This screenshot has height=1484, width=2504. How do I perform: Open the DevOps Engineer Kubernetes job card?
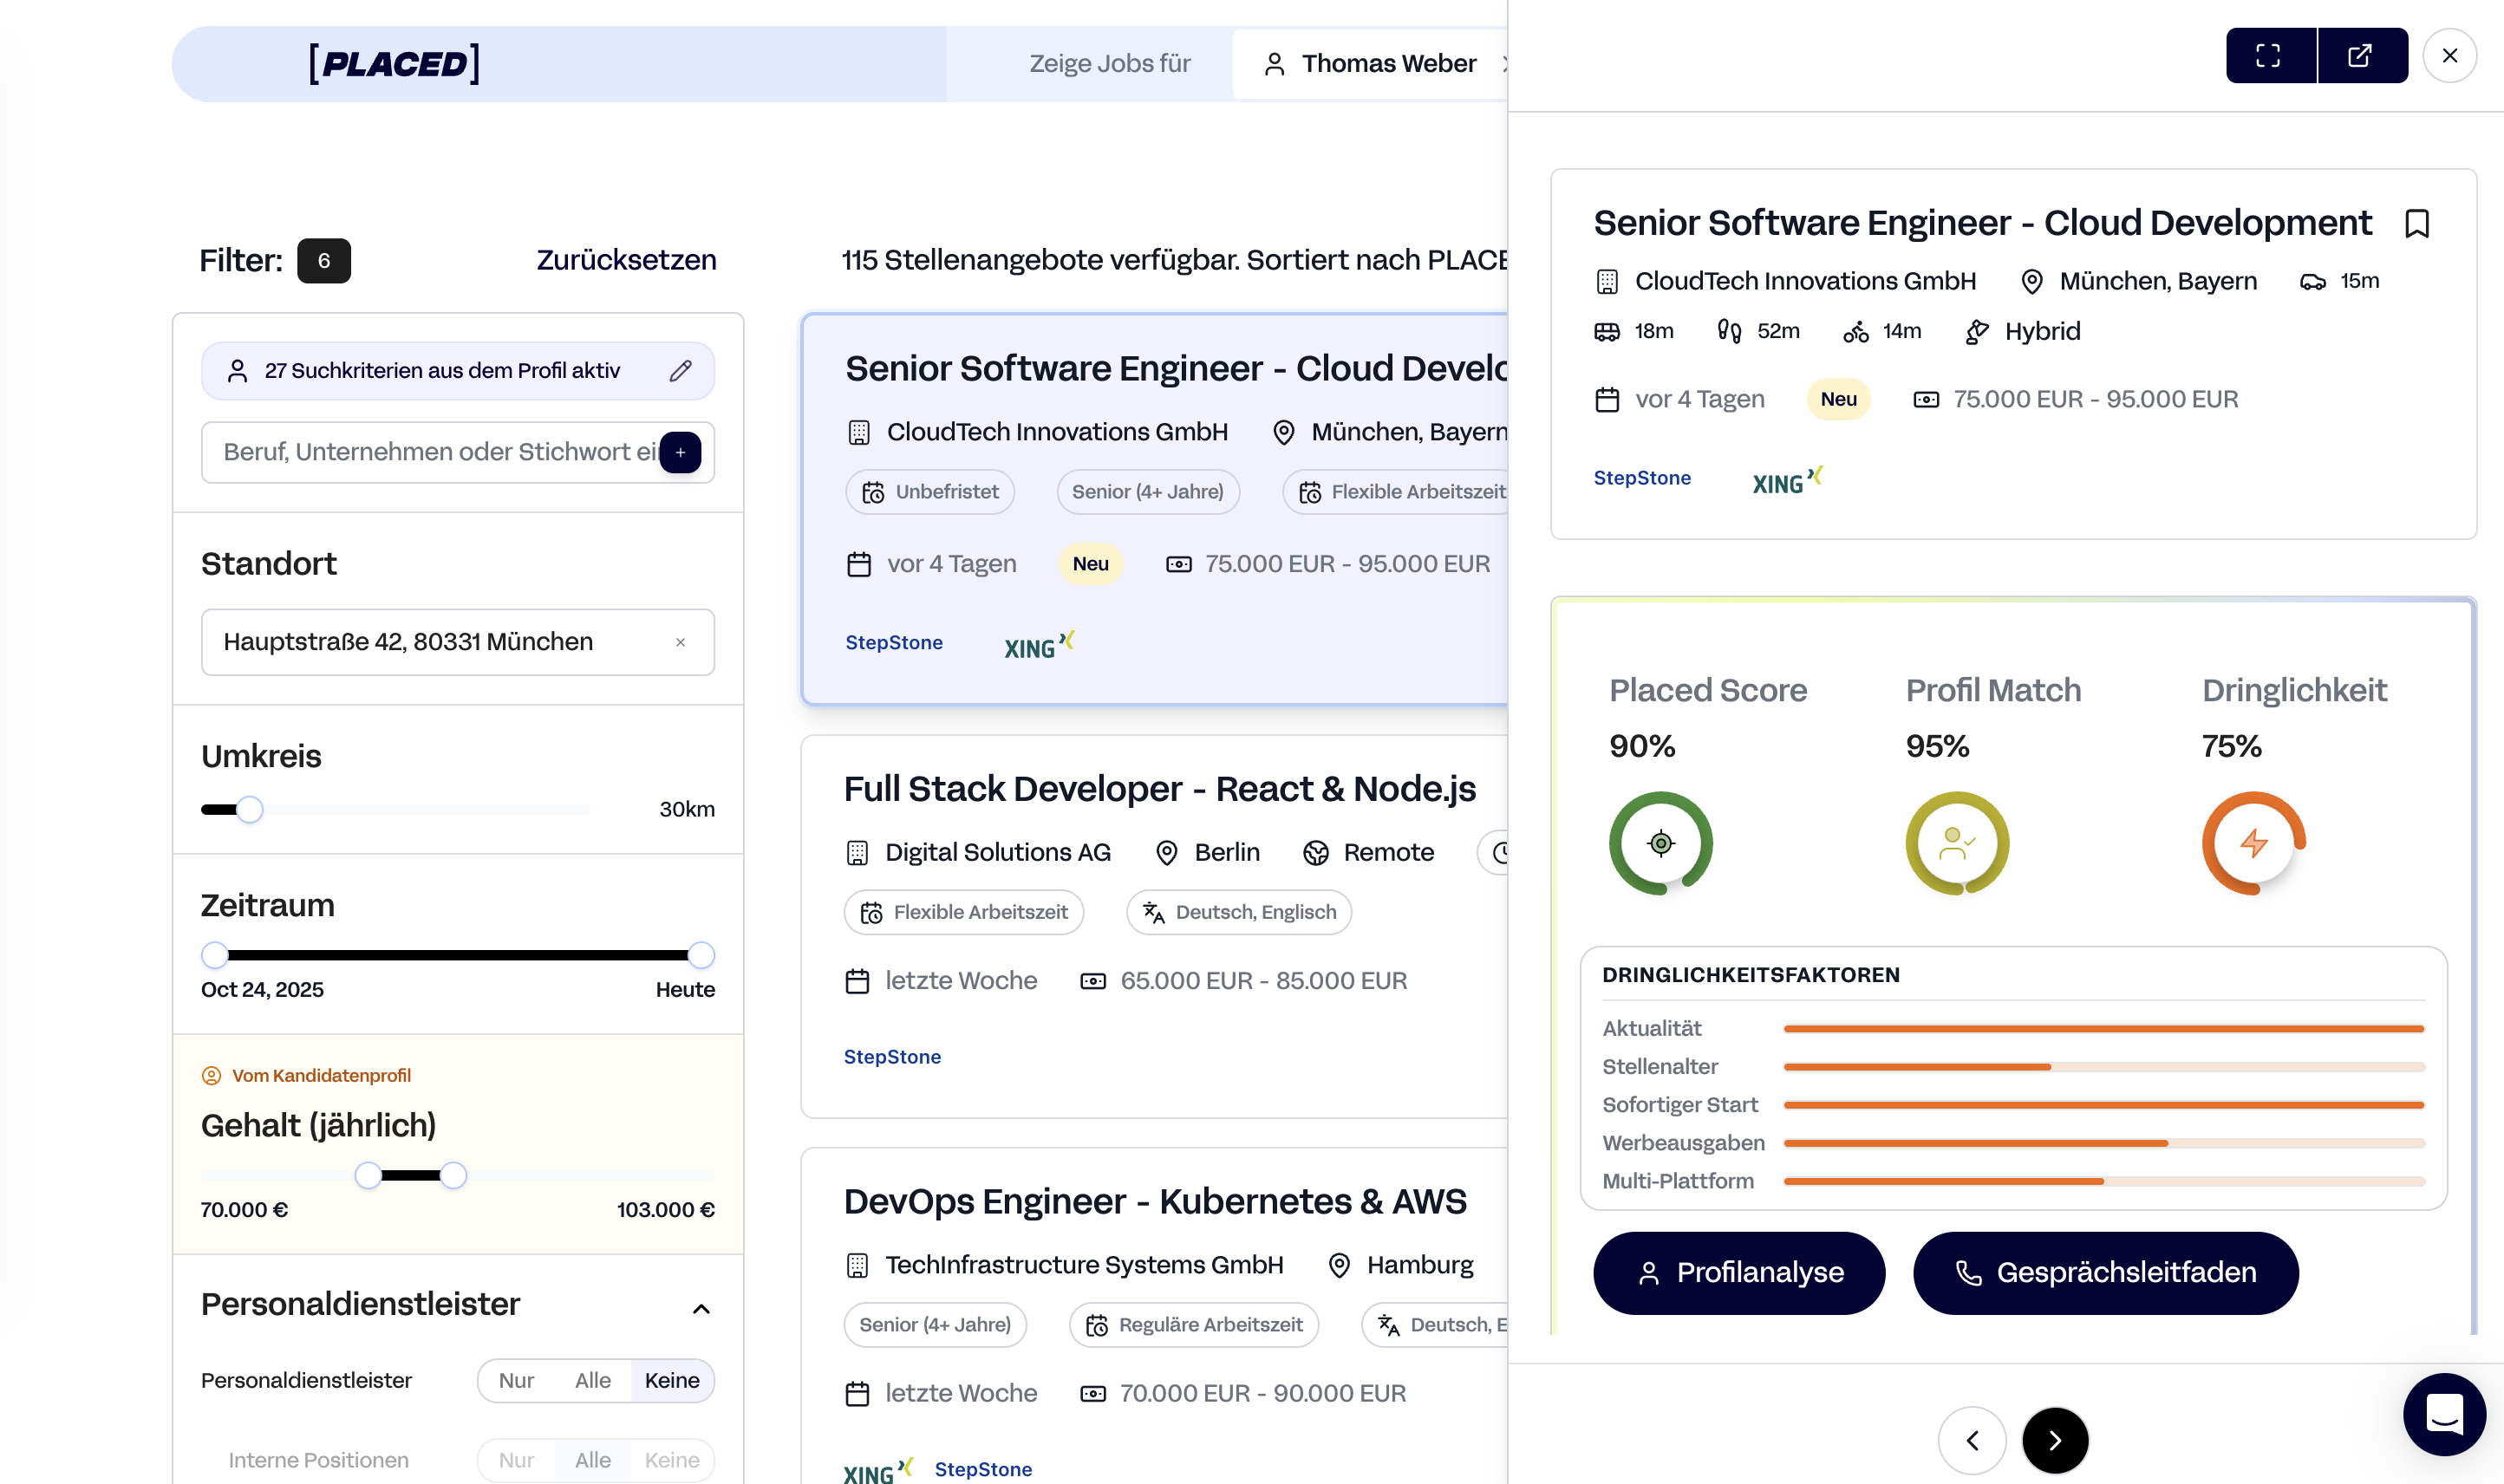[1154, 1201]
